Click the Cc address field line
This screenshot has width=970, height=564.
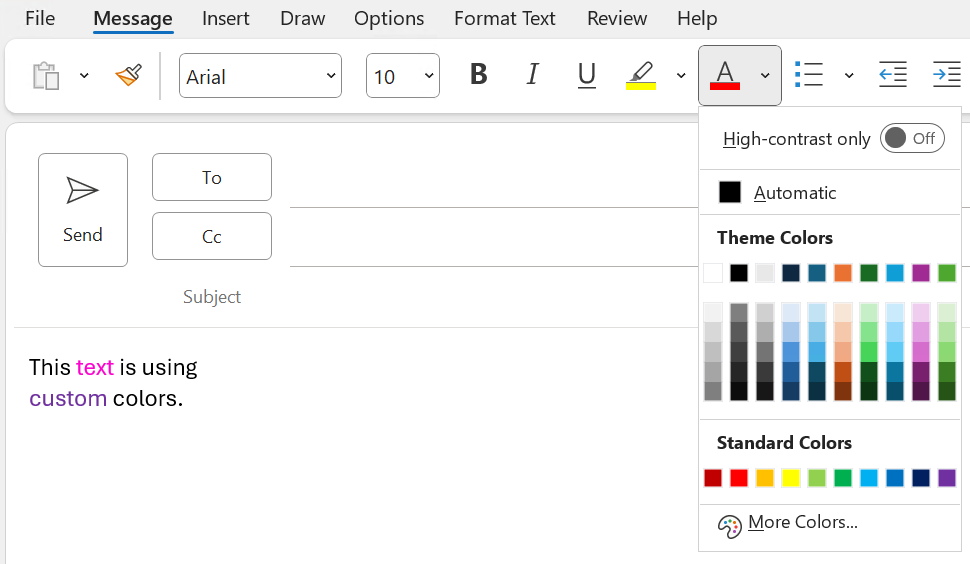[x=494, y=239]
